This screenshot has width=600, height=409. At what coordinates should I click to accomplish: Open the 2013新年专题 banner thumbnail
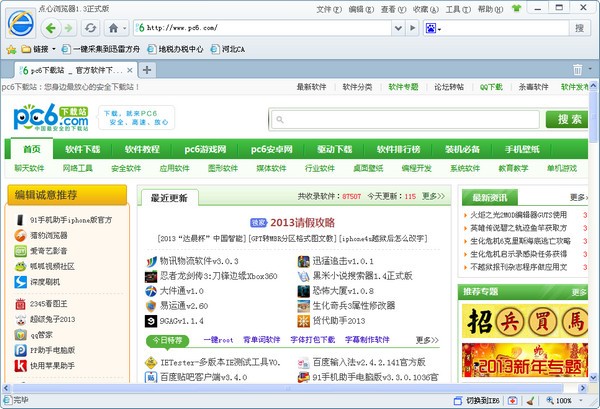coord(525,360)
